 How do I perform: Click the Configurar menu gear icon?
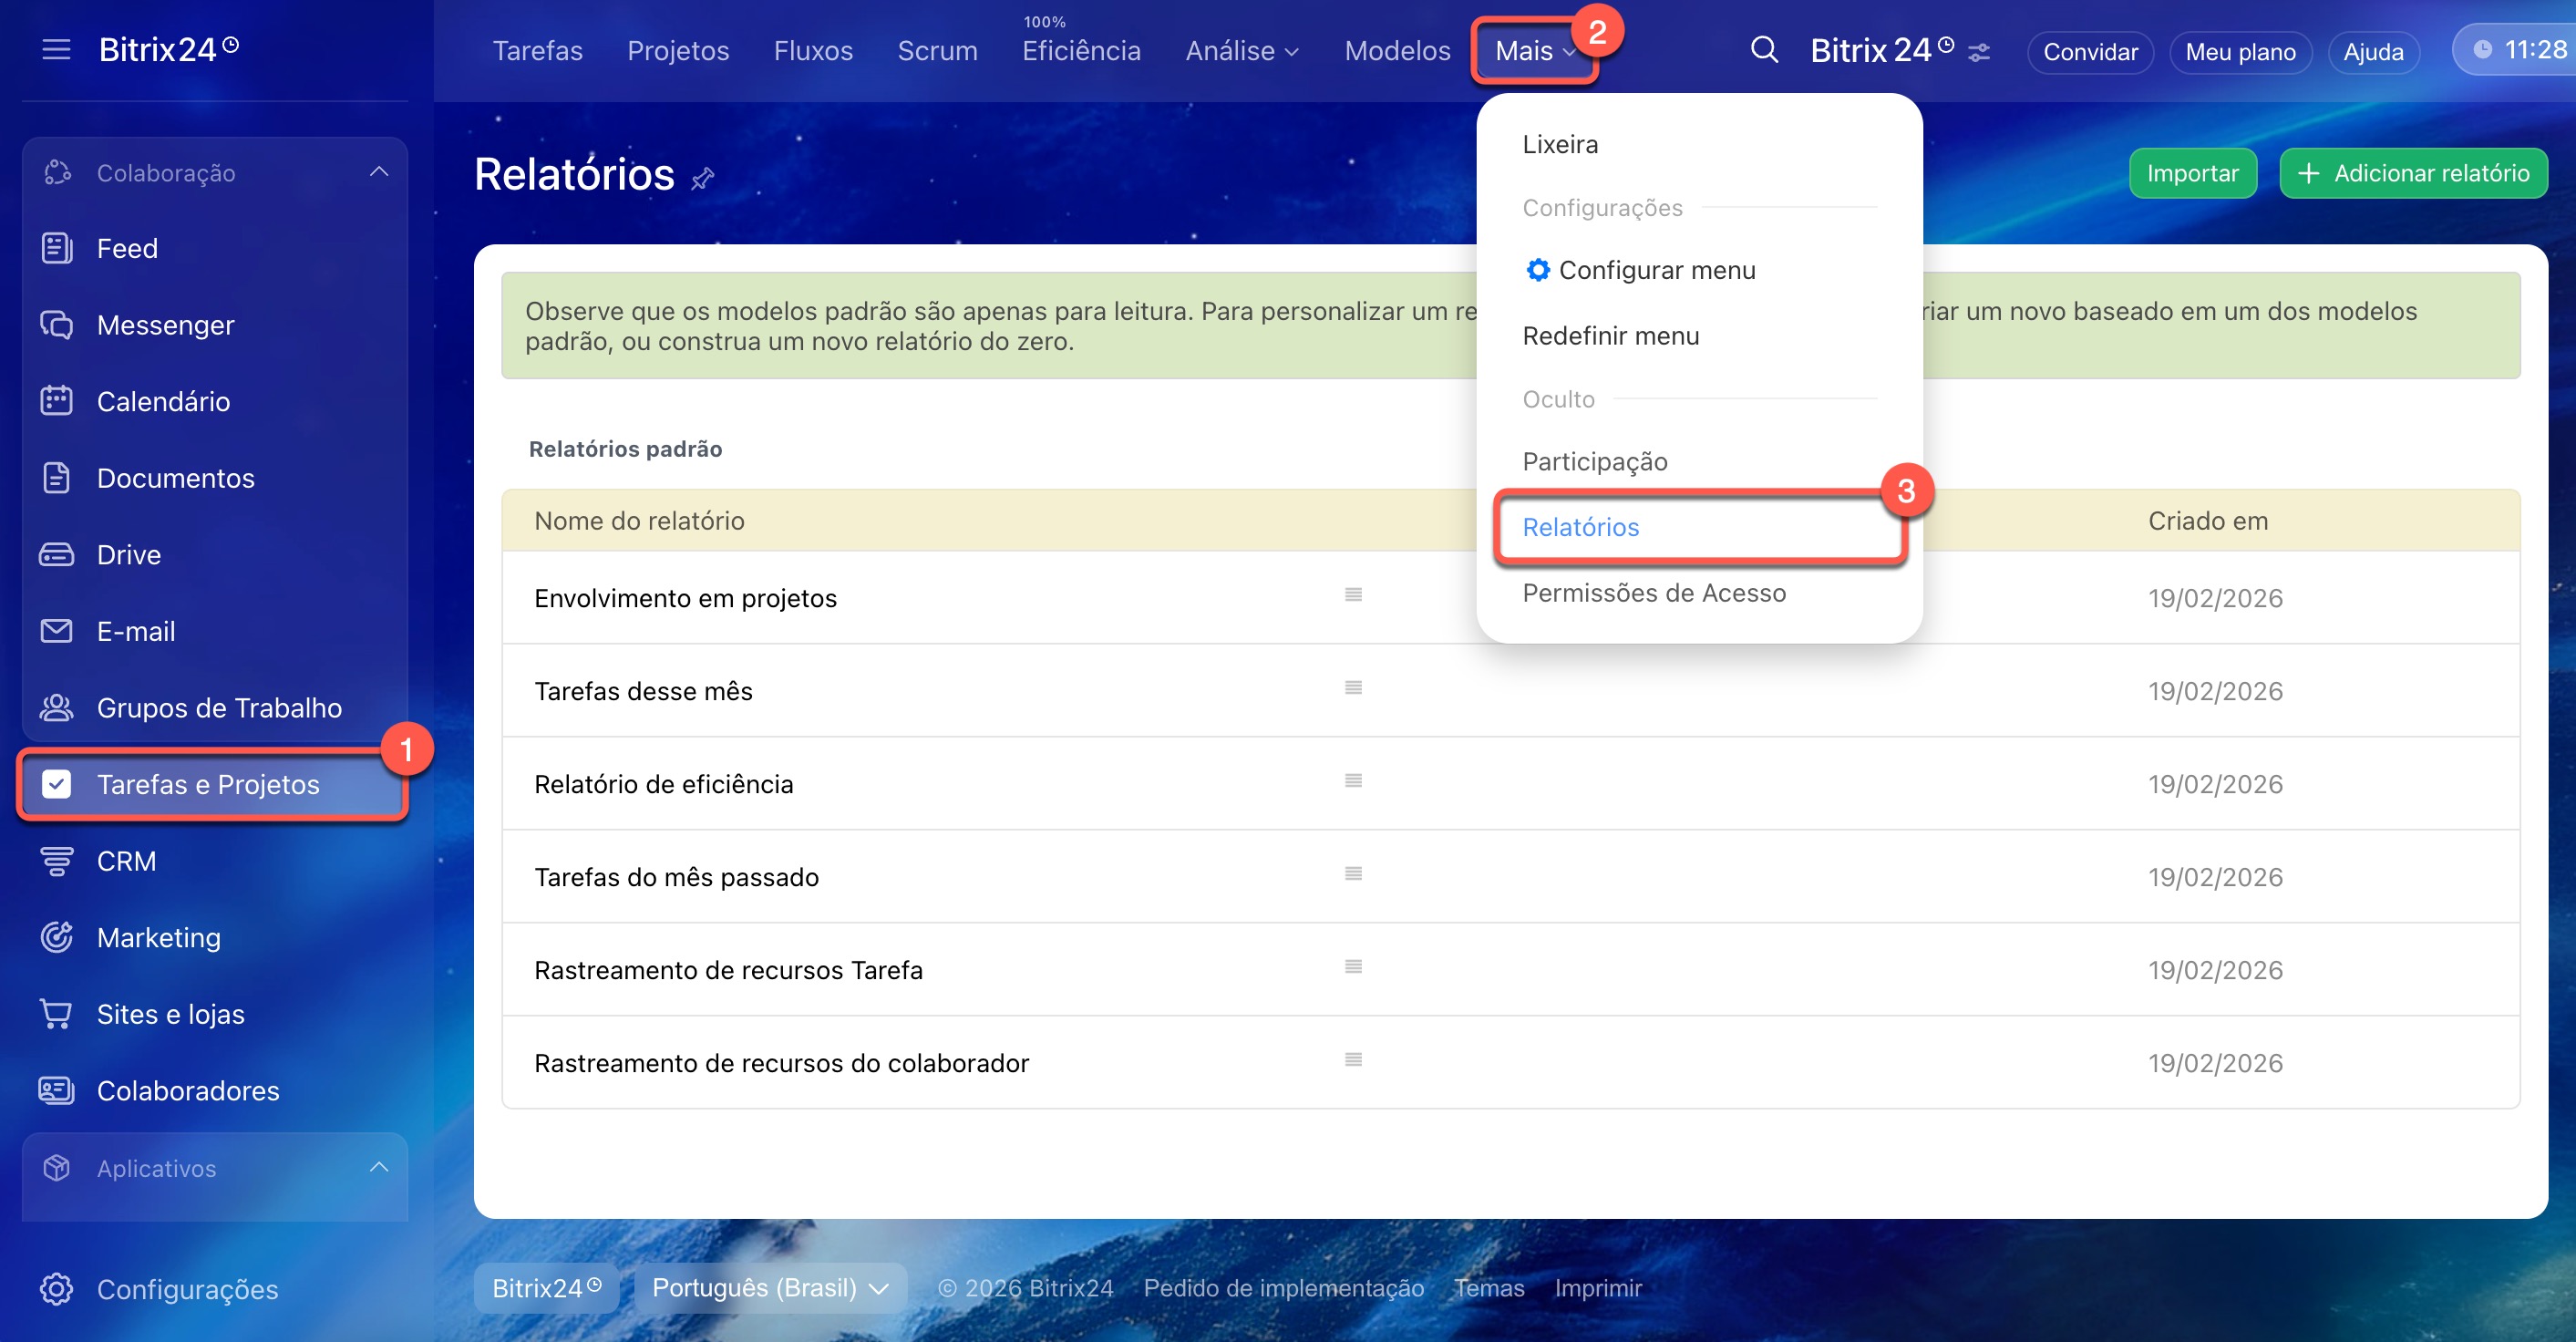1537,270
